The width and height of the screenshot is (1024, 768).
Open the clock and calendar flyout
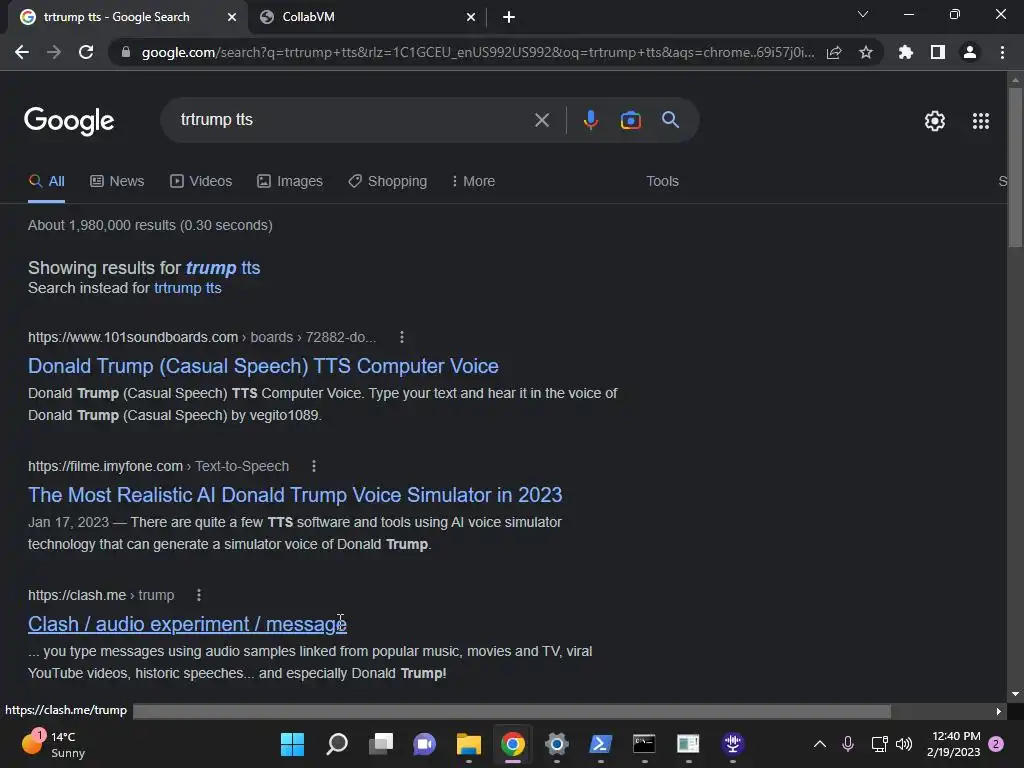953,744
